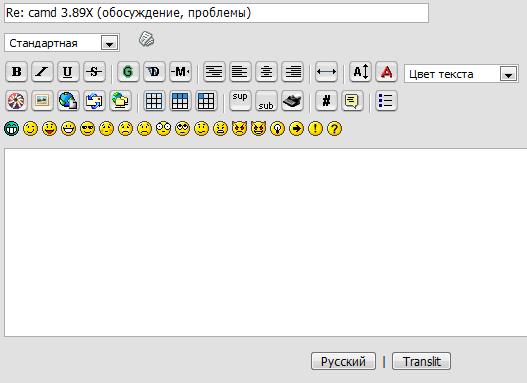Image resolution: width=527 pixels, height=383 pixels.
Task: Insert the grinning twisted devil smiley
Action: click(258, 129)
